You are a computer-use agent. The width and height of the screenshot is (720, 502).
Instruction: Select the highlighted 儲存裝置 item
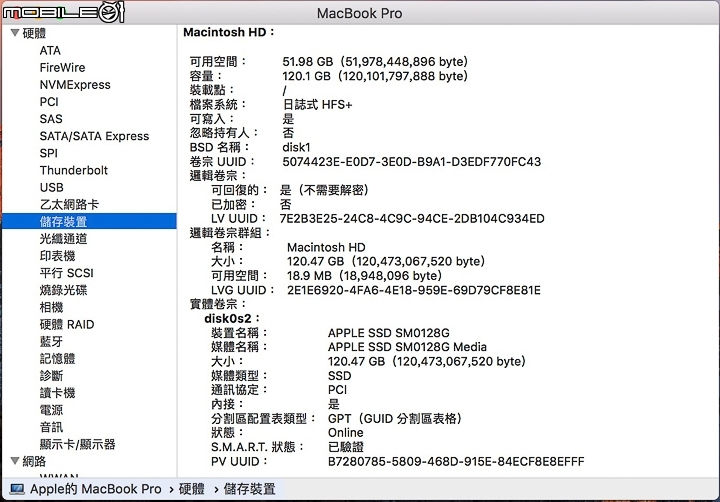[89, 221]
